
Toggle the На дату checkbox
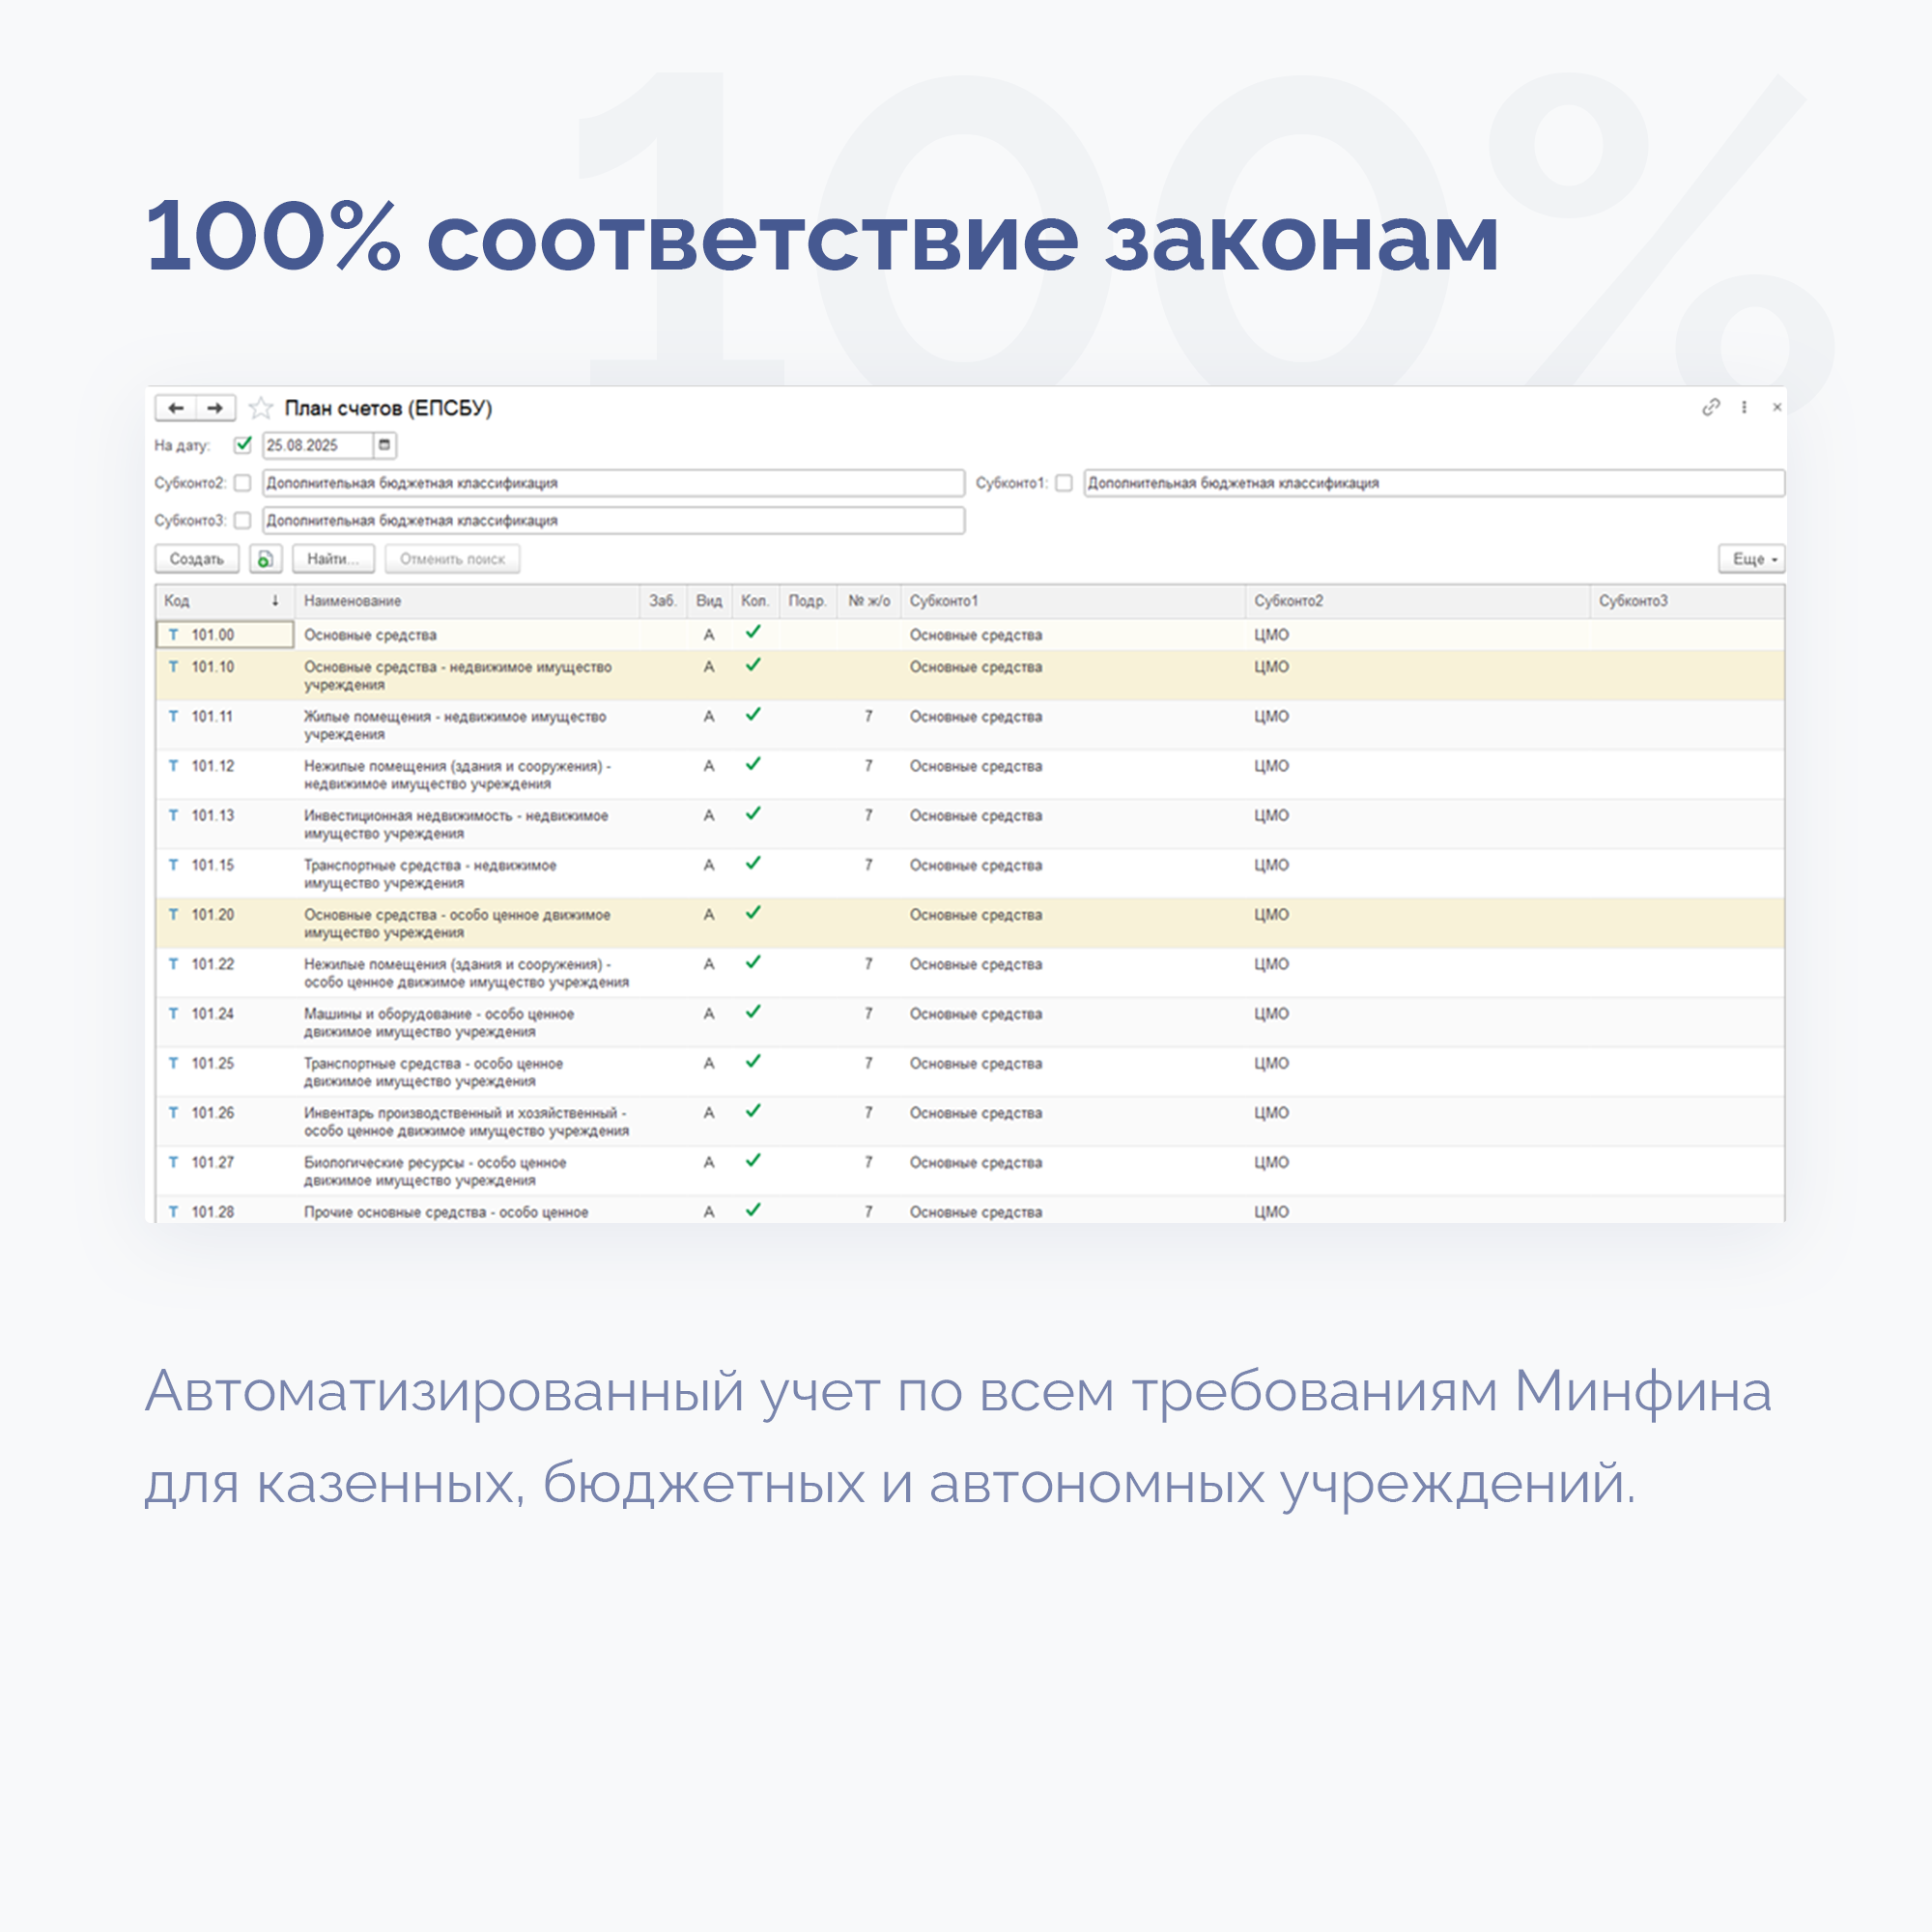pos(243,445)
